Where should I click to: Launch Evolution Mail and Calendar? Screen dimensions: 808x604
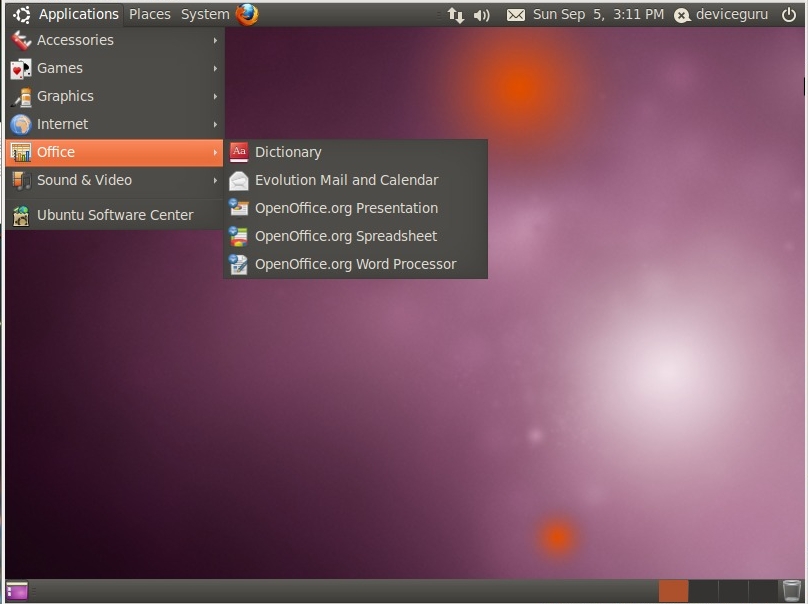click(x=356, y=180)
